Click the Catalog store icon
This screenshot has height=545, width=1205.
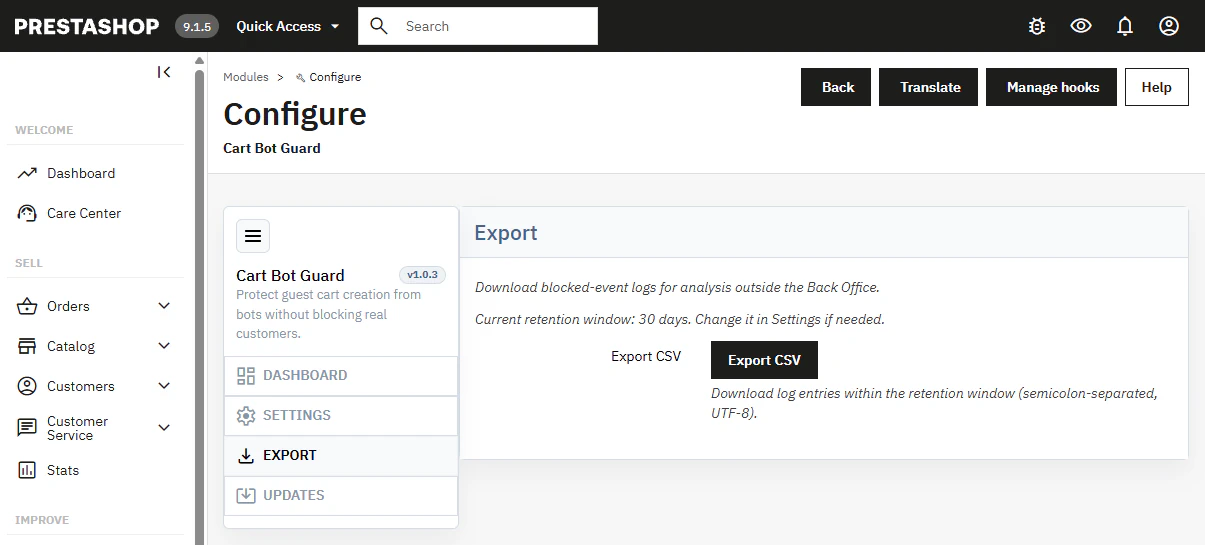pos(28,346)
